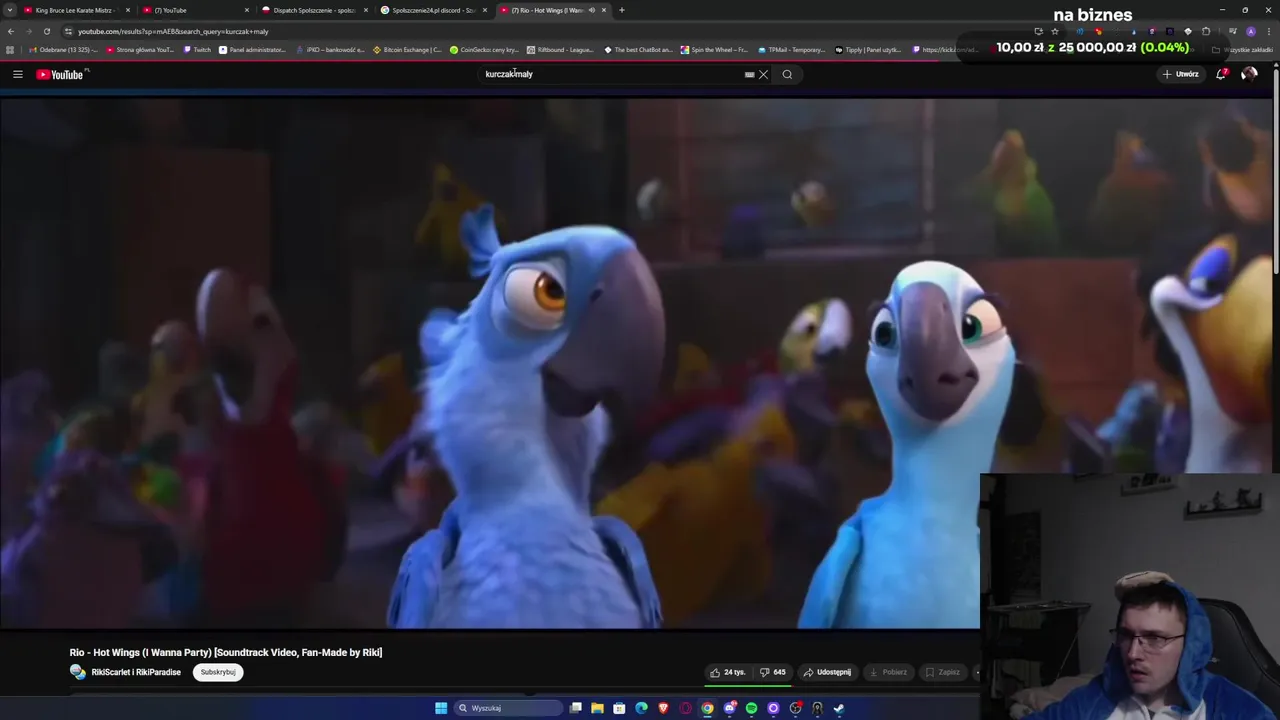Open a new browser tab
This screenshot has height=720, width=1280.
click(621, 10)
